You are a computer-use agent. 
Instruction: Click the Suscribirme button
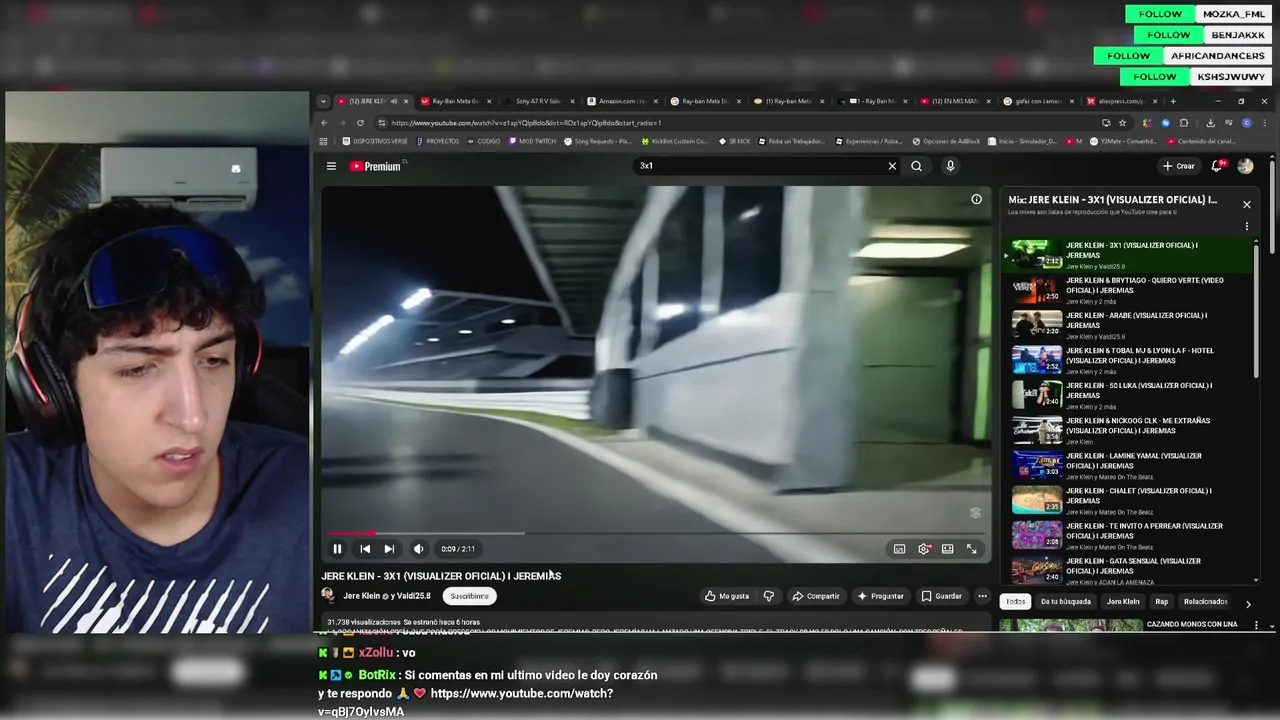click(x=469, y=596)
